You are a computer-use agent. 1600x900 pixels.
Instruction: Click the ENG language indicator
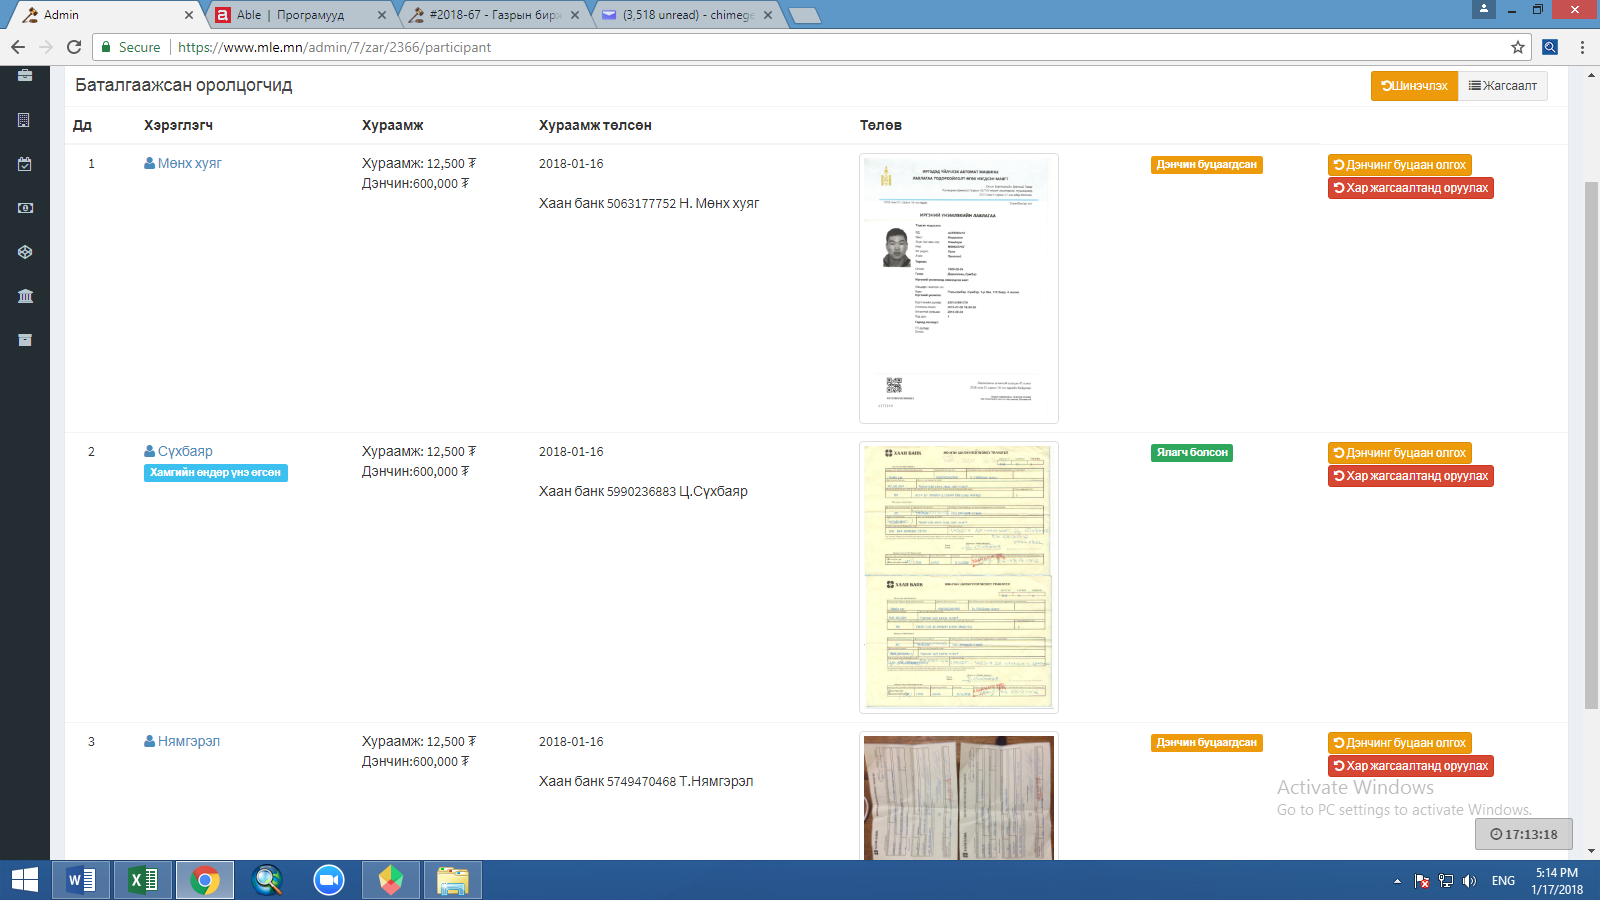coord(1503,881)
